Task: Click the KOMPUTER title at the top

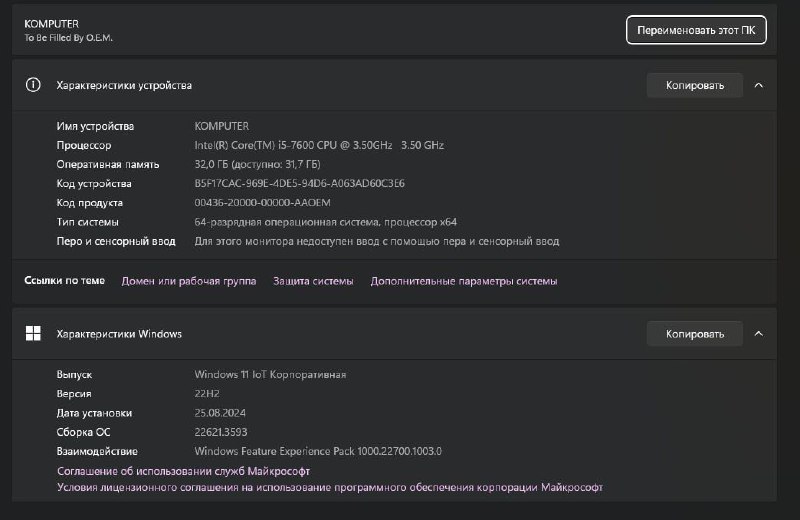Action: (52, 24)
